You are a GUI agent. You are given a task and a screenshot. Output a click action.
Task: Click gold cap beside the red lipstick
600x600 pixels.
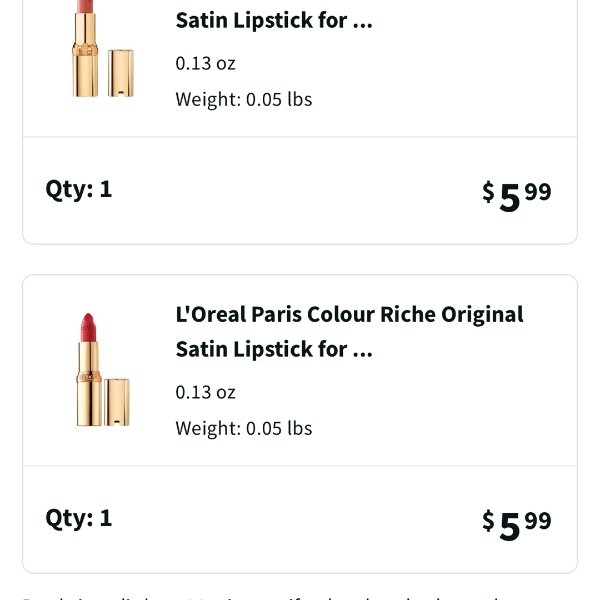click(117, 402)
